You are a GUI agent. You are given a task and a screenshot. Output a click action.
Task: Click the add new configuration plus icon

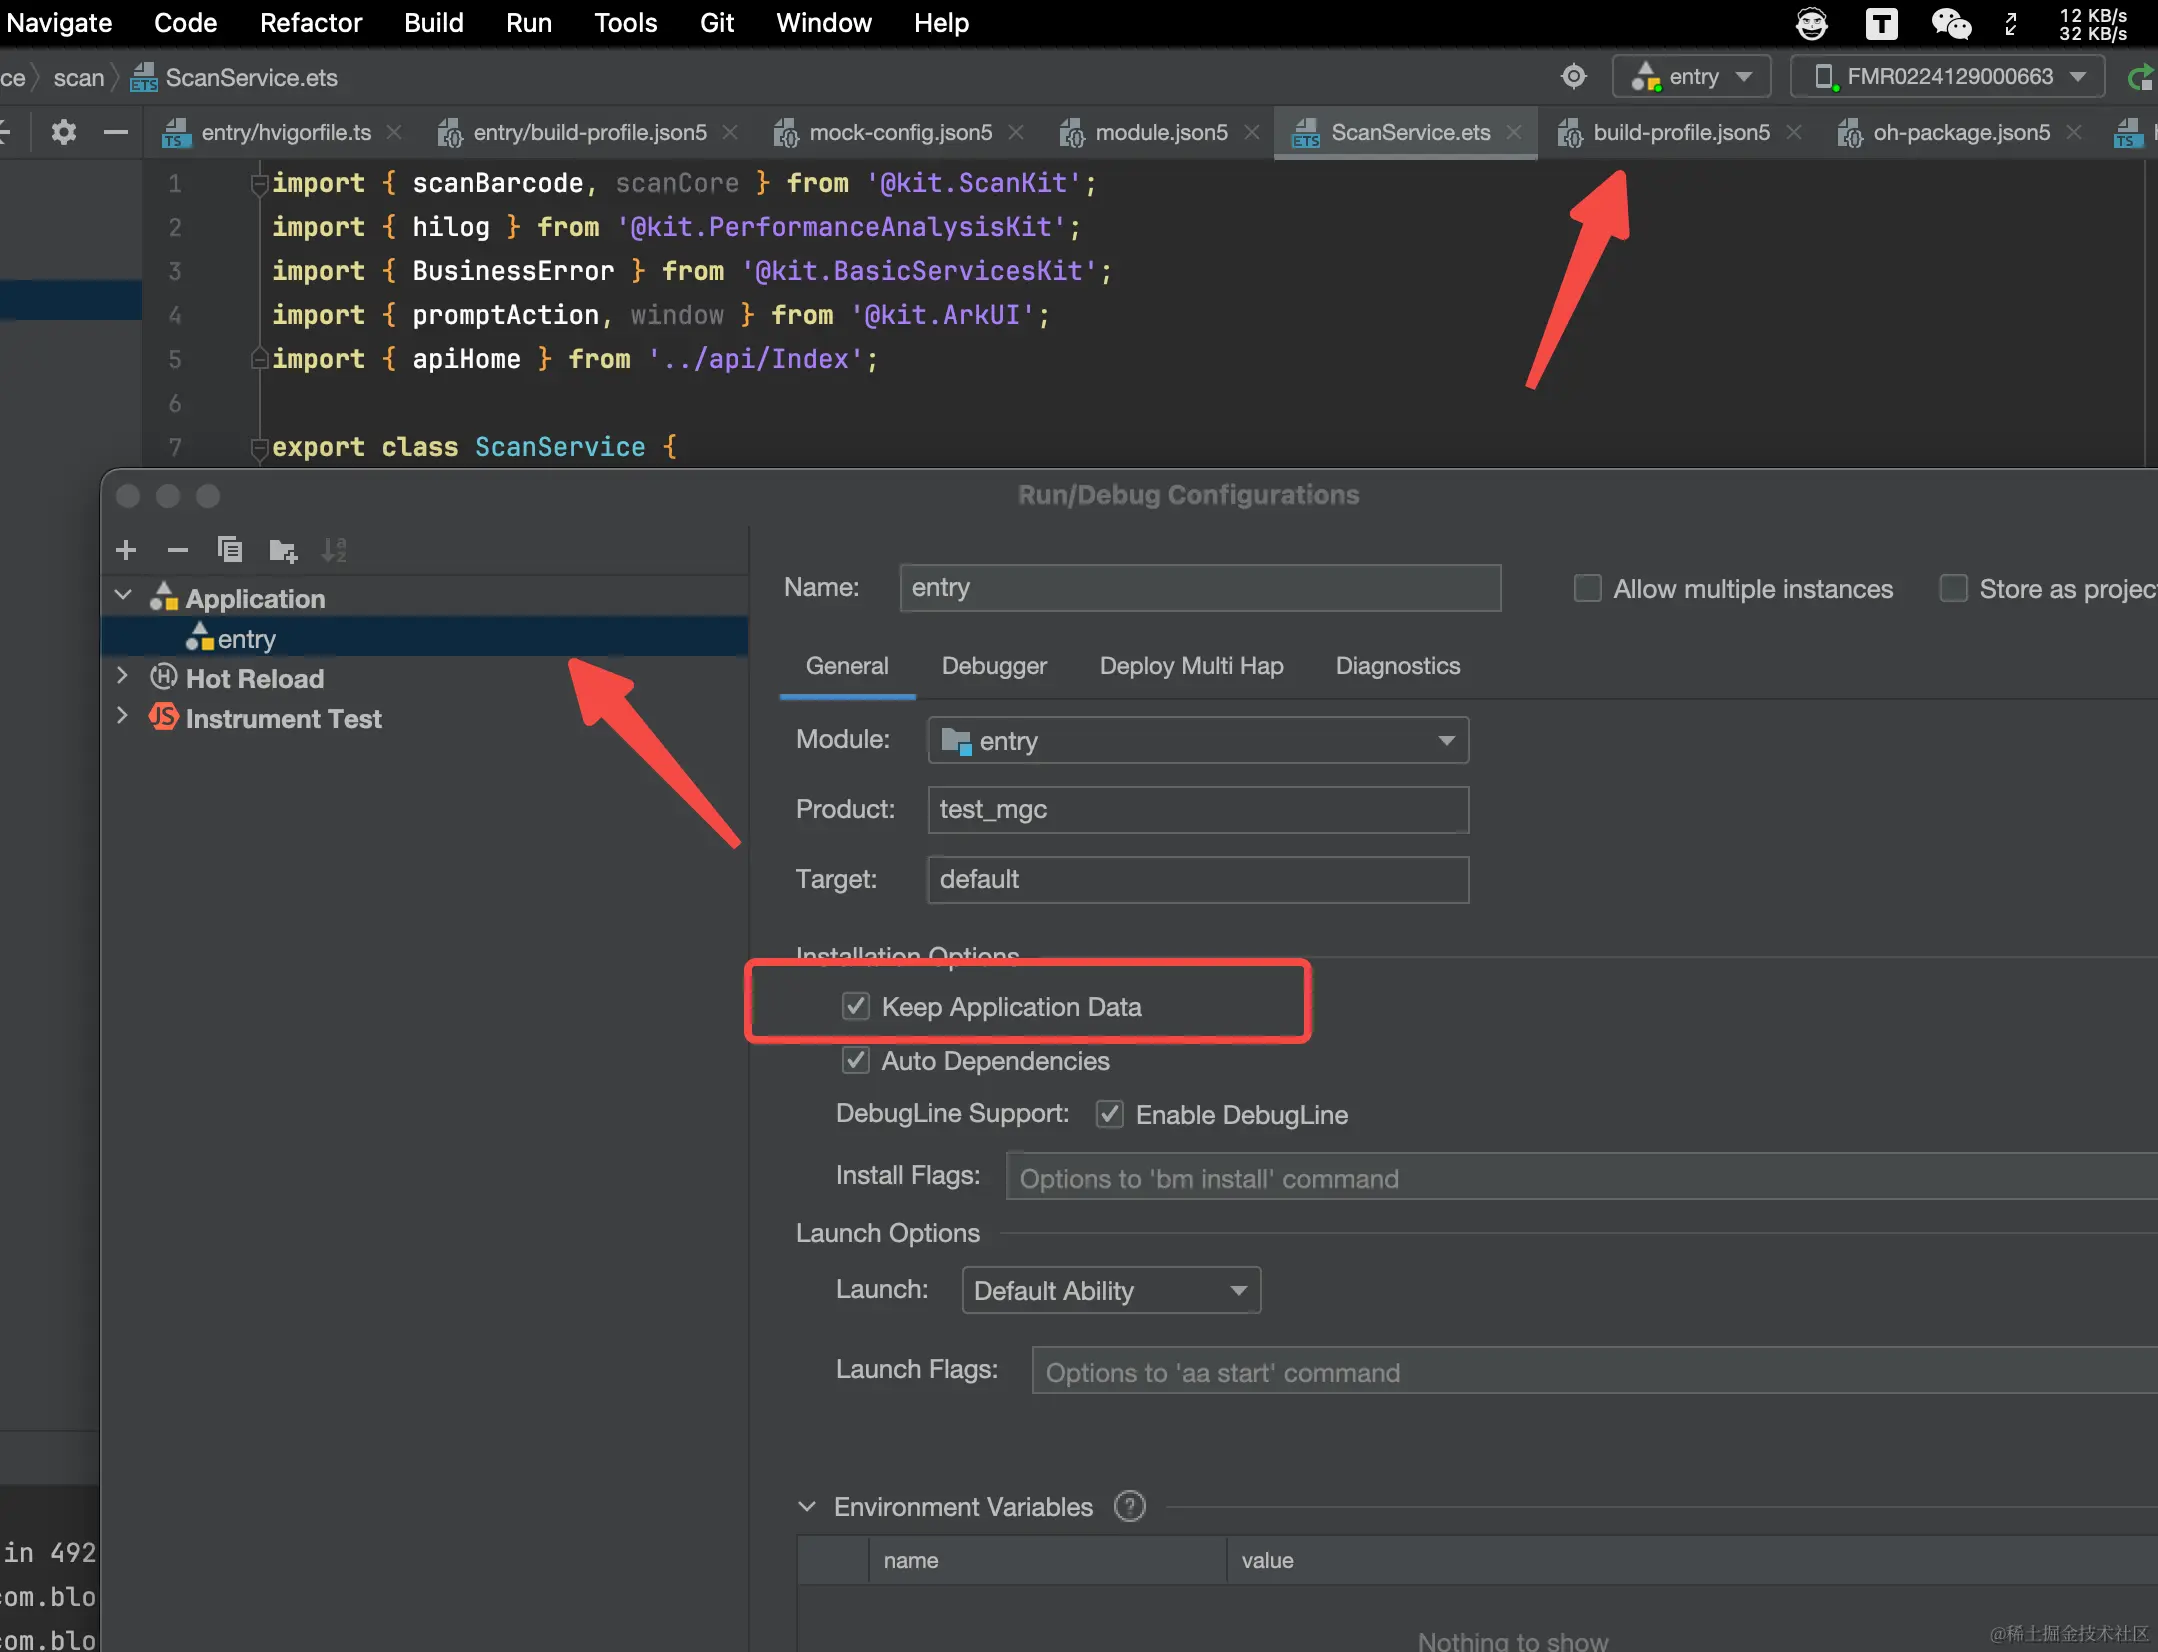pos(126,550)
